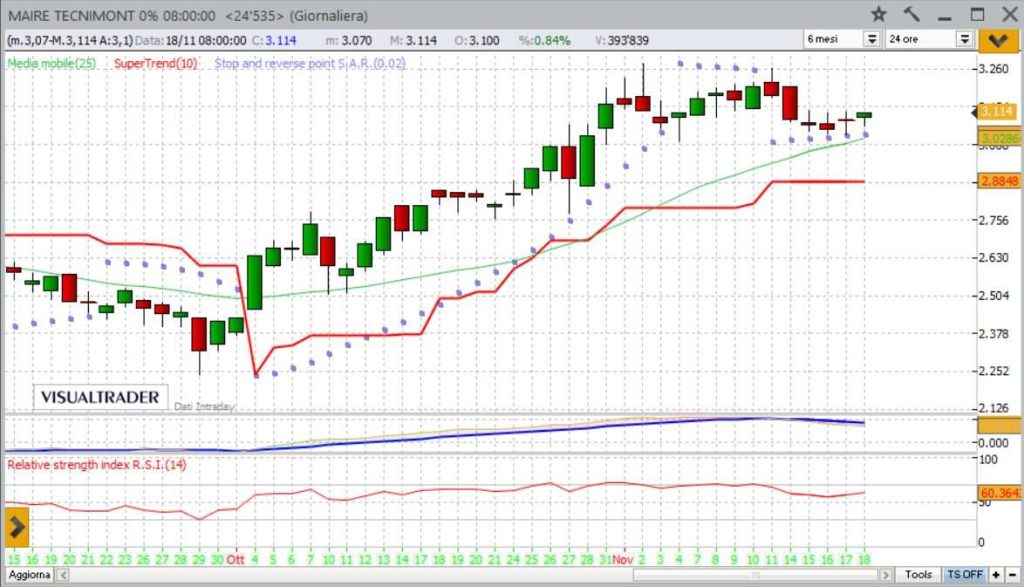Click the maximum price M: 3.114 value
The width and height of the screenshot is (1024, 587).
(x=413, y=40)
